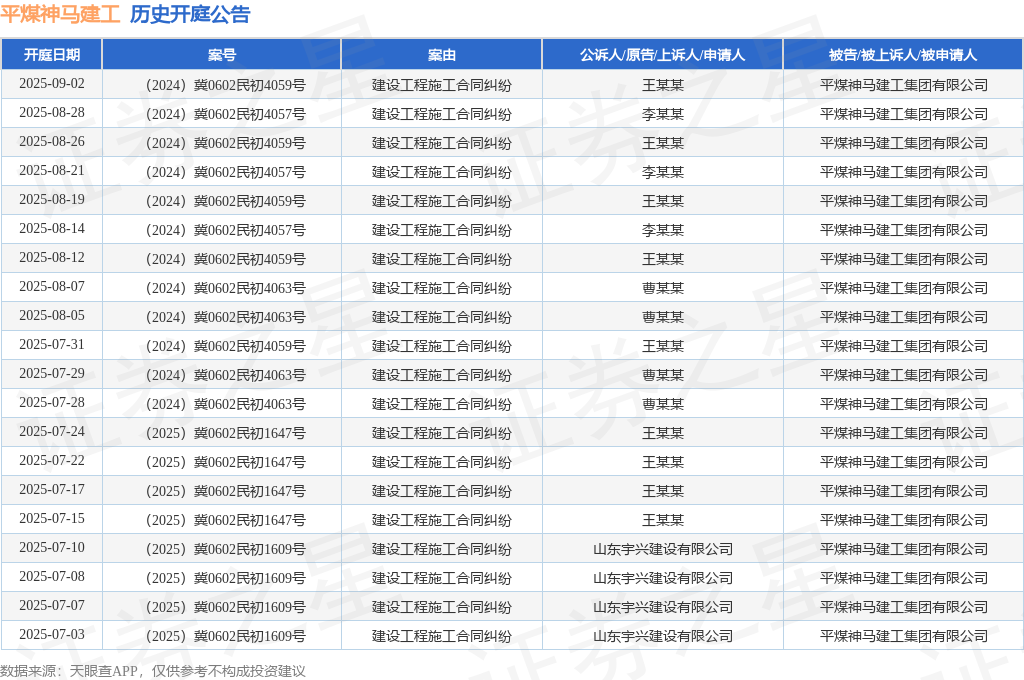
Task: Click defendant 平煤神马建工集团有限公司 in 2025-07-31 row
Action: (x=903, y=346)
